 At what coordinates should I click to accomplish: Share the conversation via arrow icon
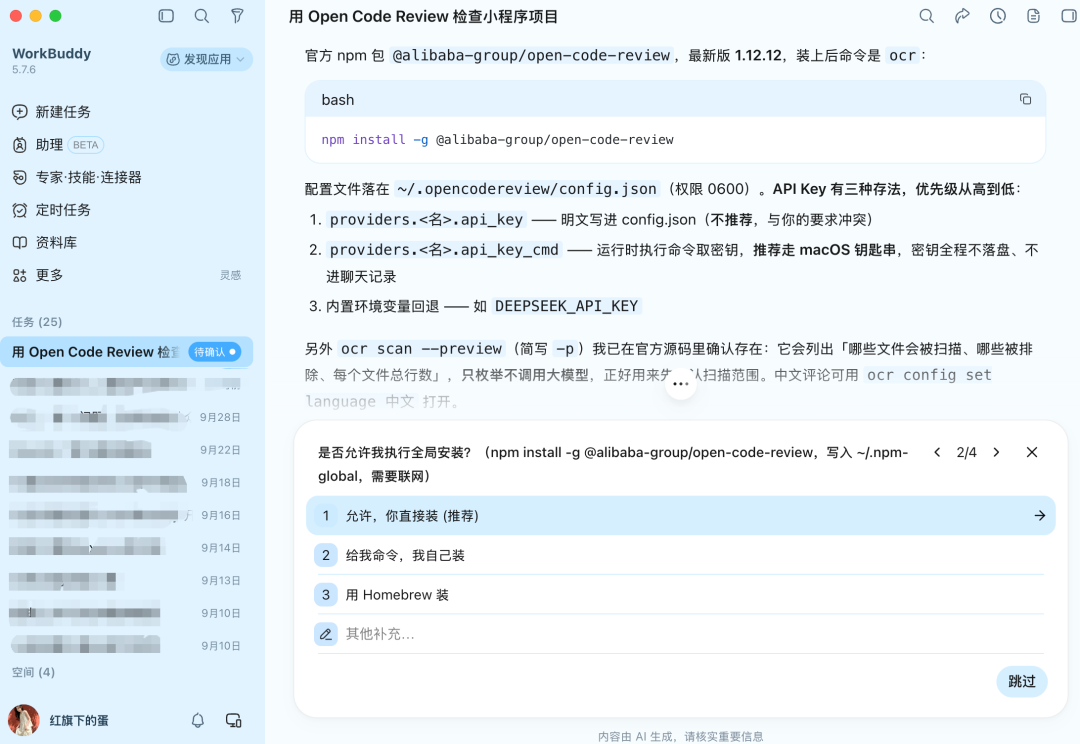[962, 16]
